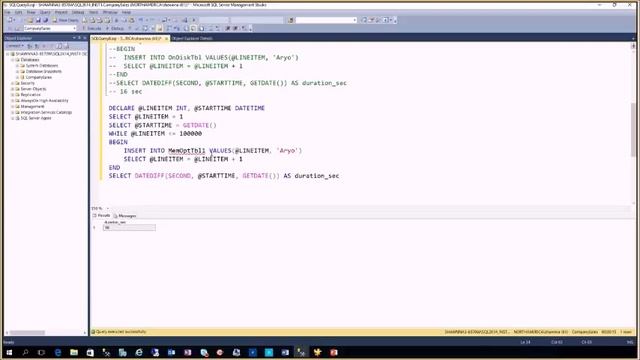This screenshot has height=360, width=640.
Task: Open the Windows Start menu
Action: [9, 352]
